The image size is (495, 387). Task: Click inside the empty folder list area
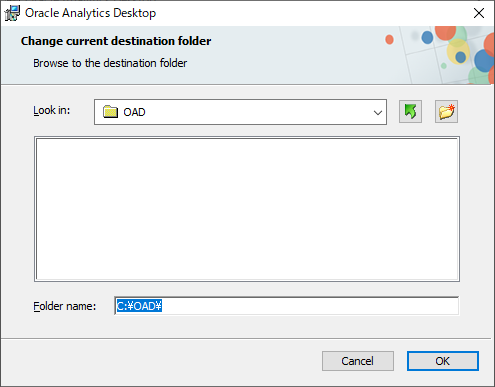pos(247,209)
